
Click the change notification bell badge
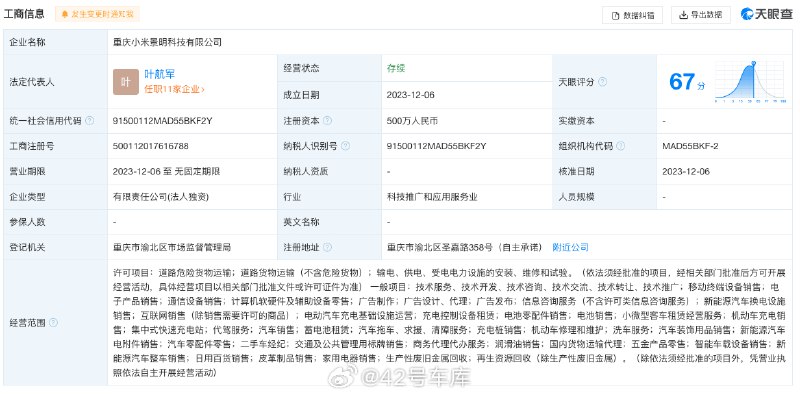pos(97,14)
